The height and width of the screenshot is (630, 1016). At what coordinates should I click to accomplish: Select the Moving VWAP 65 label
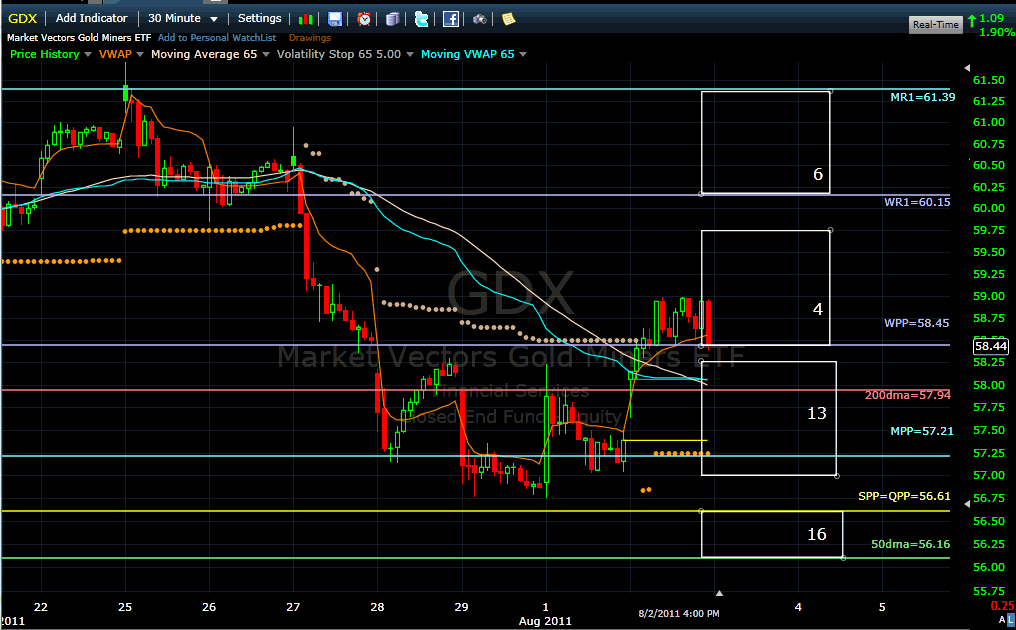(x=468, y=54)
